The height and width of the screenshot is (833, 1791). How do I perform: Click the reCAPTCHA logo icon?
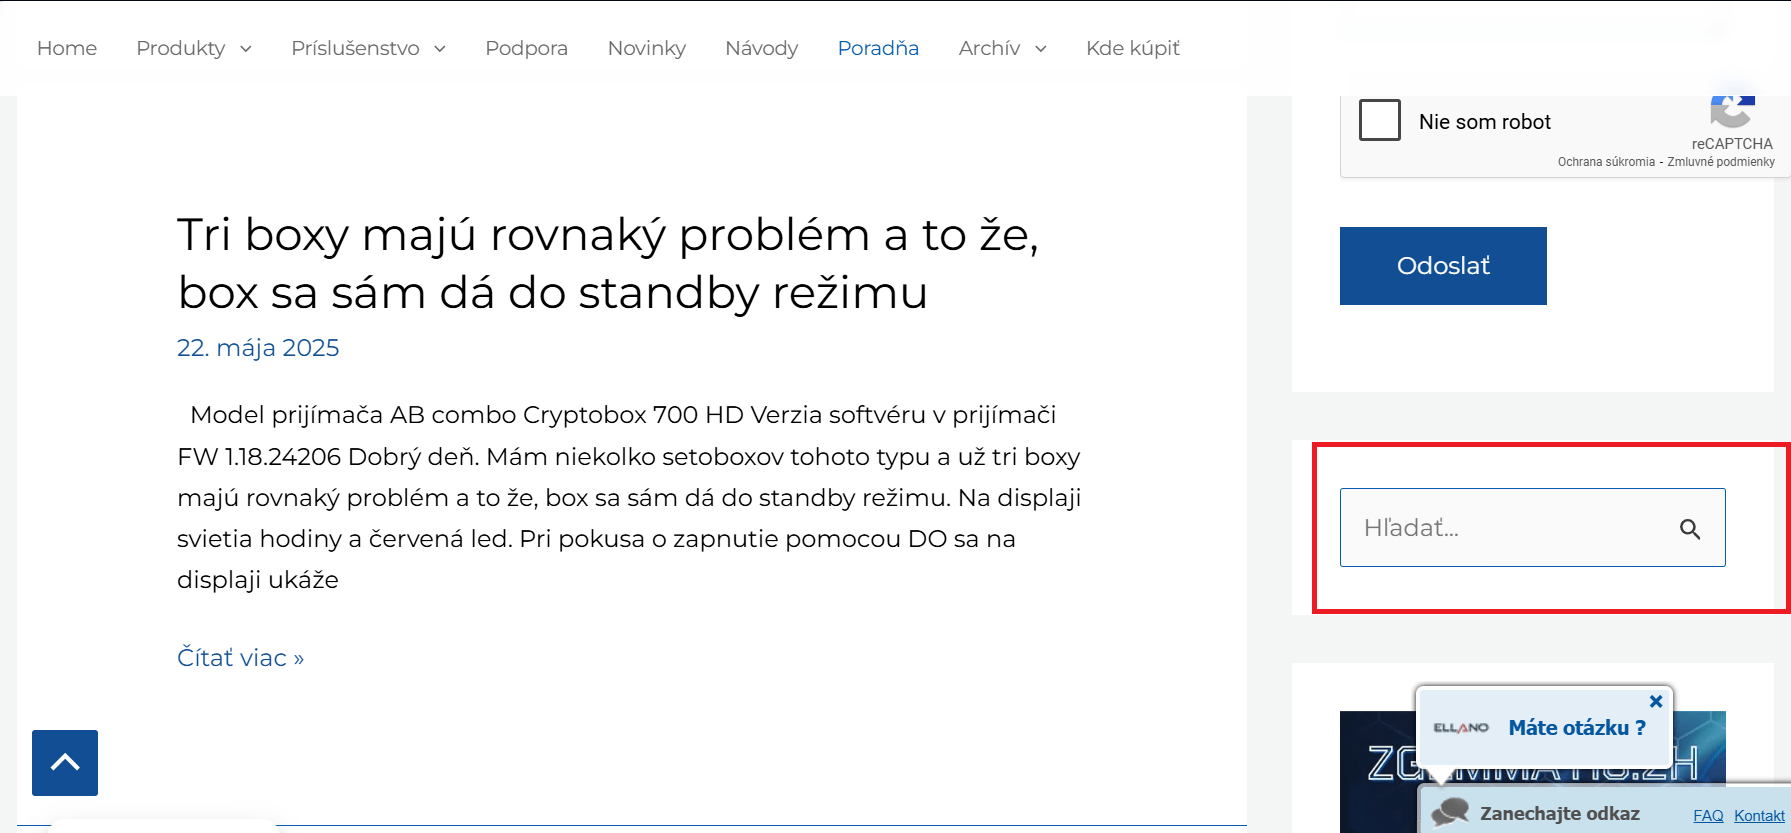(1732, 111)
